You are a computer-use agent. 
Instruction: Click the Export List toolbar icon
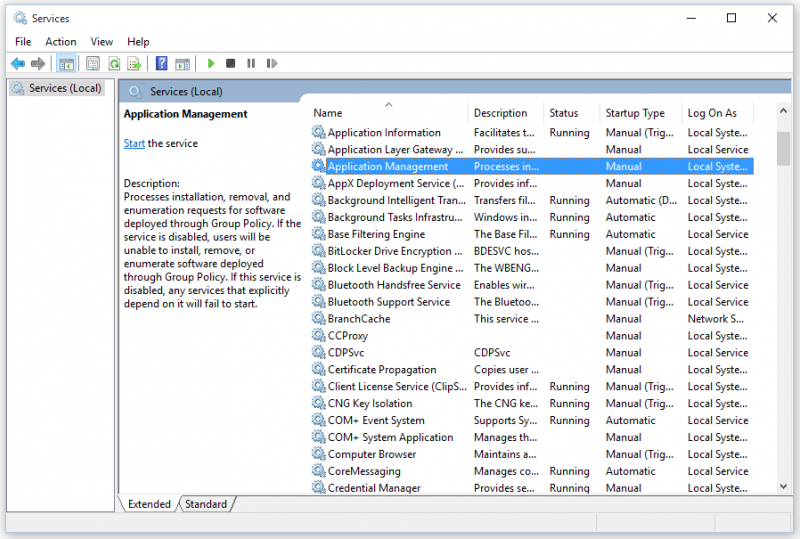point(134,64)
